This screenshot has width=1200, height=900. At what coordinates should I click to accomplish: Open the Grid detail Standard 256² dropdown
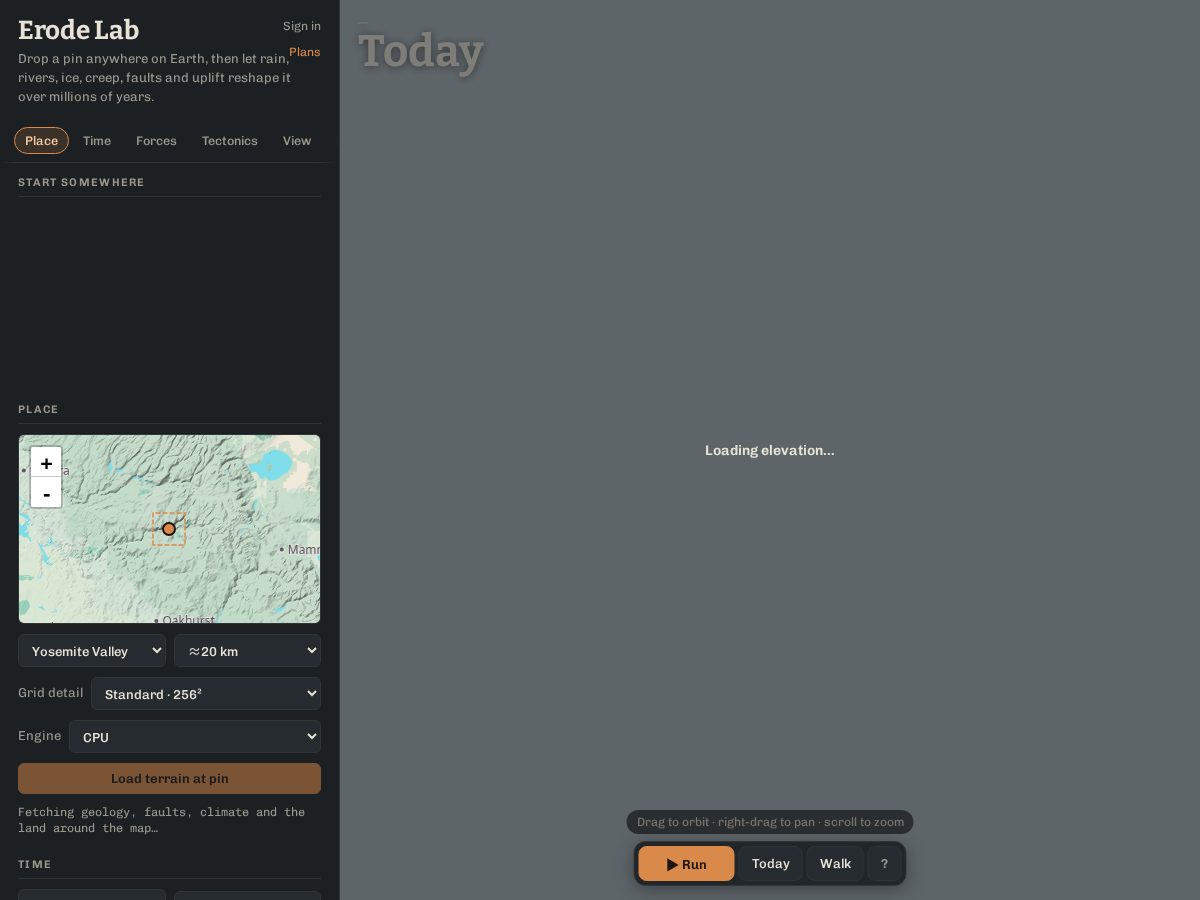pyautogui.click(x=206, y=694)
